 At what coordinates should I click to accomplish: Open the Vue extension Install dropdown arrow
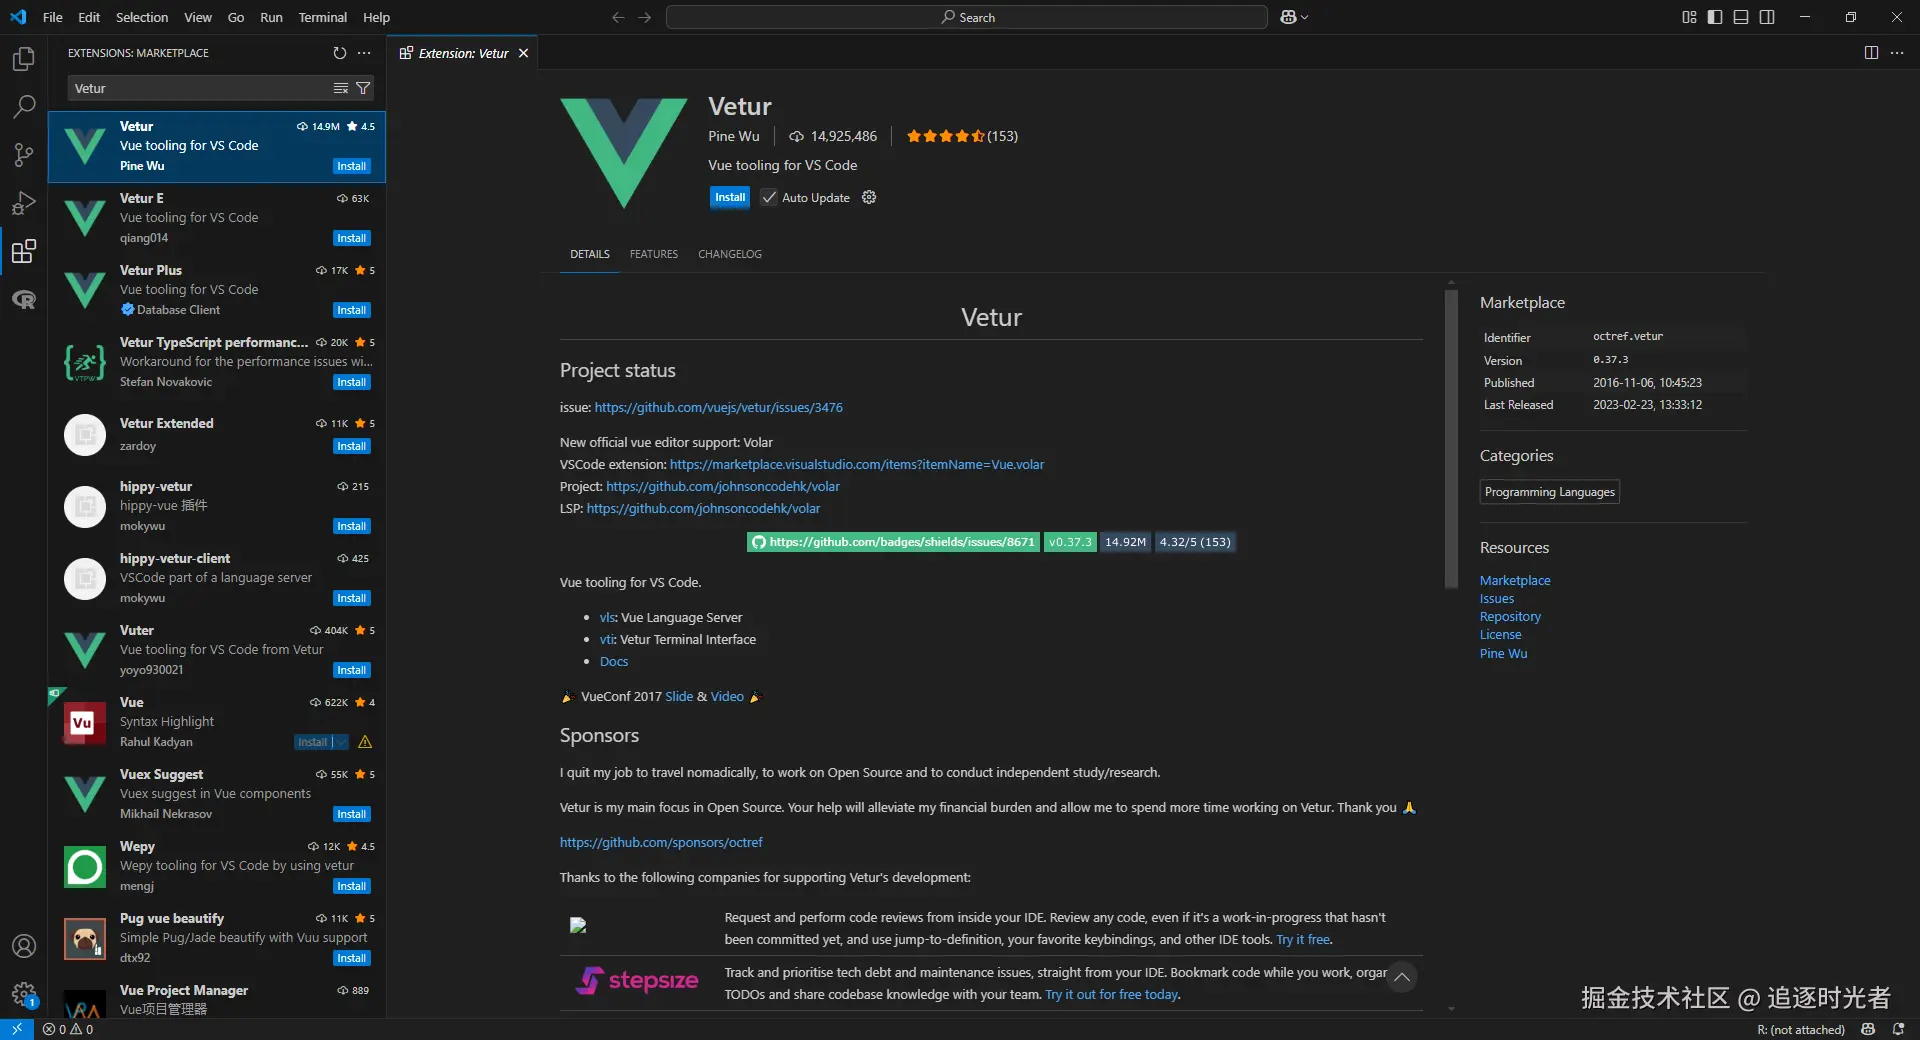(342, 742)
